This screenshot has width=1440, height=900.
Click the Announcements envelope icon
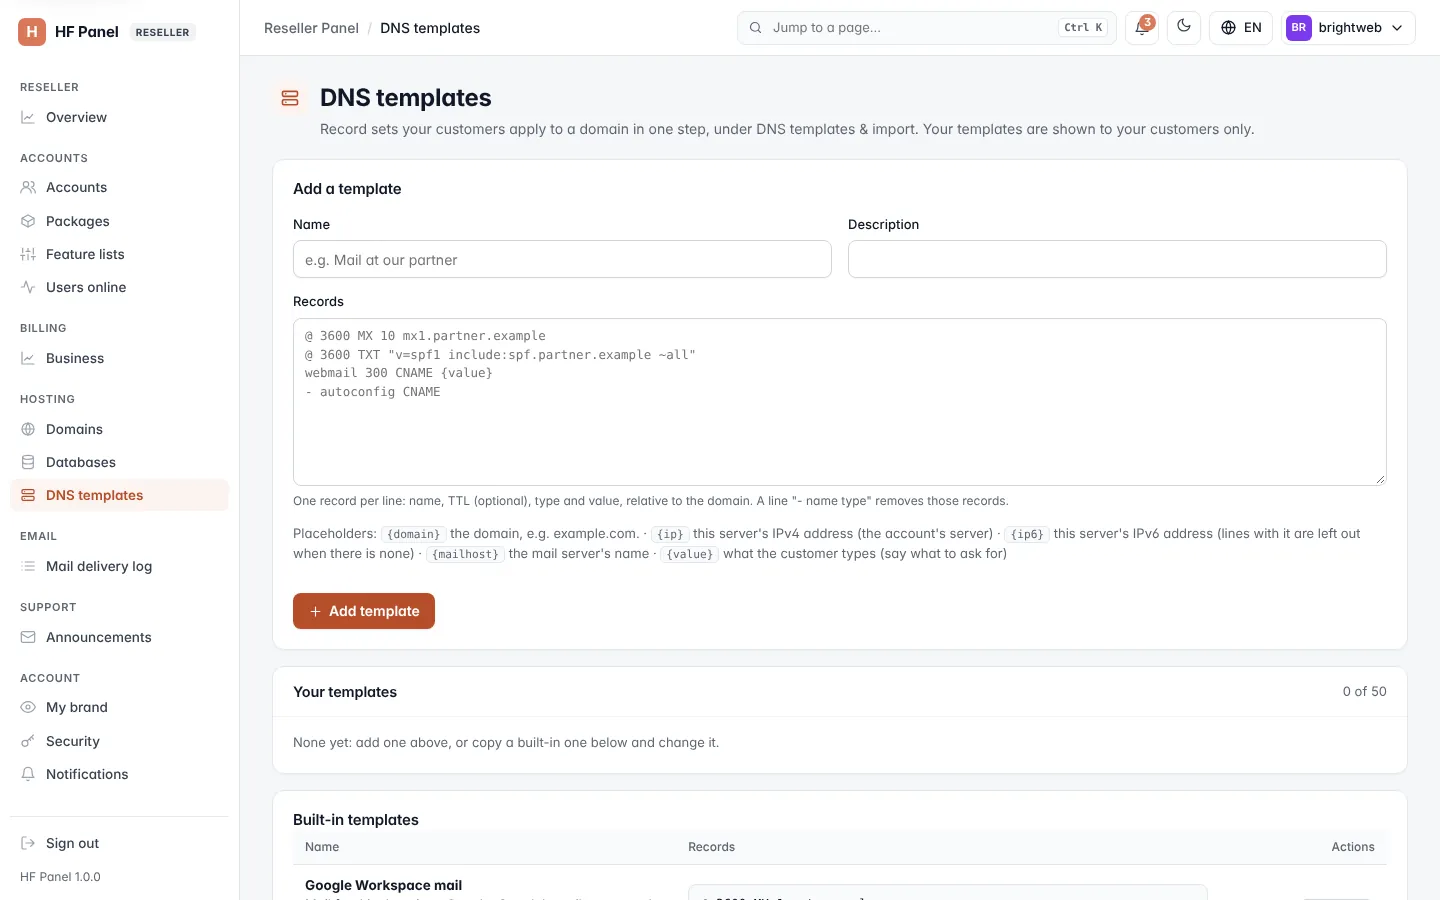click(28, 637)
